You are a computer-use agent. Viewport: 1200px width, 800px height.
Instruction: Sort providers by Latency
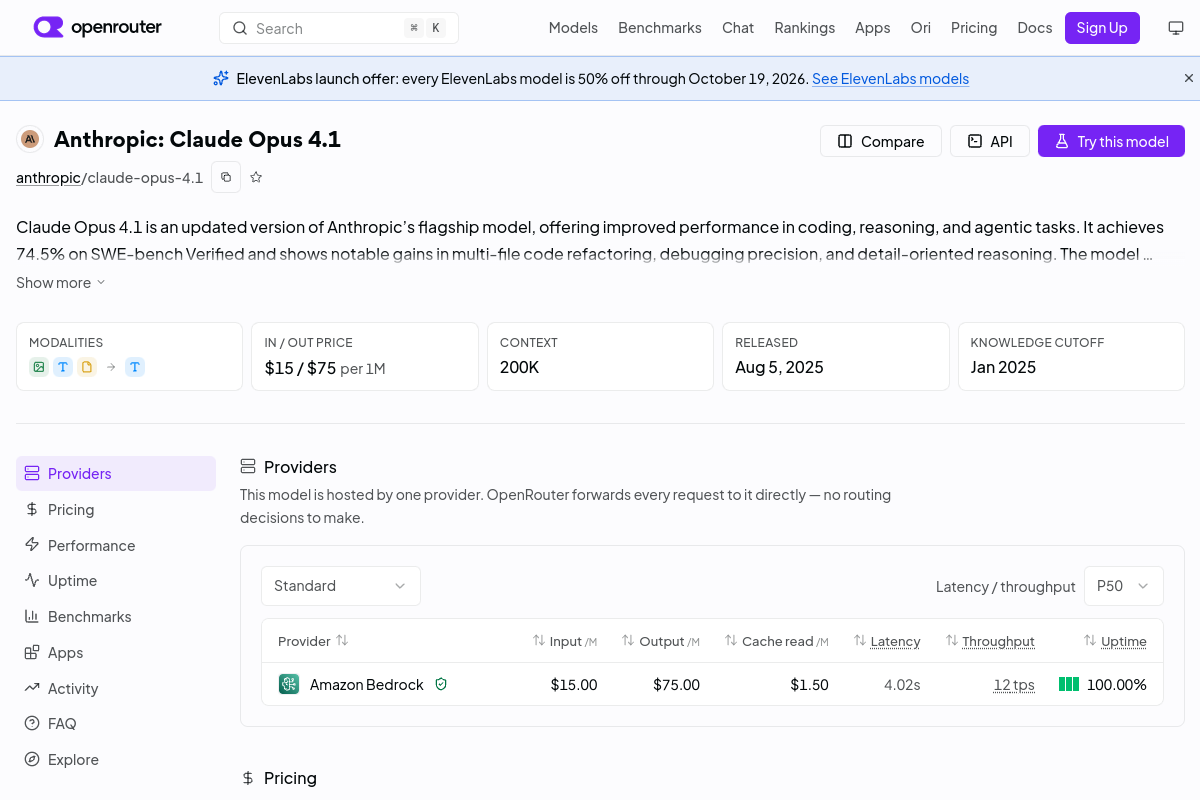[x=887, y=641]
